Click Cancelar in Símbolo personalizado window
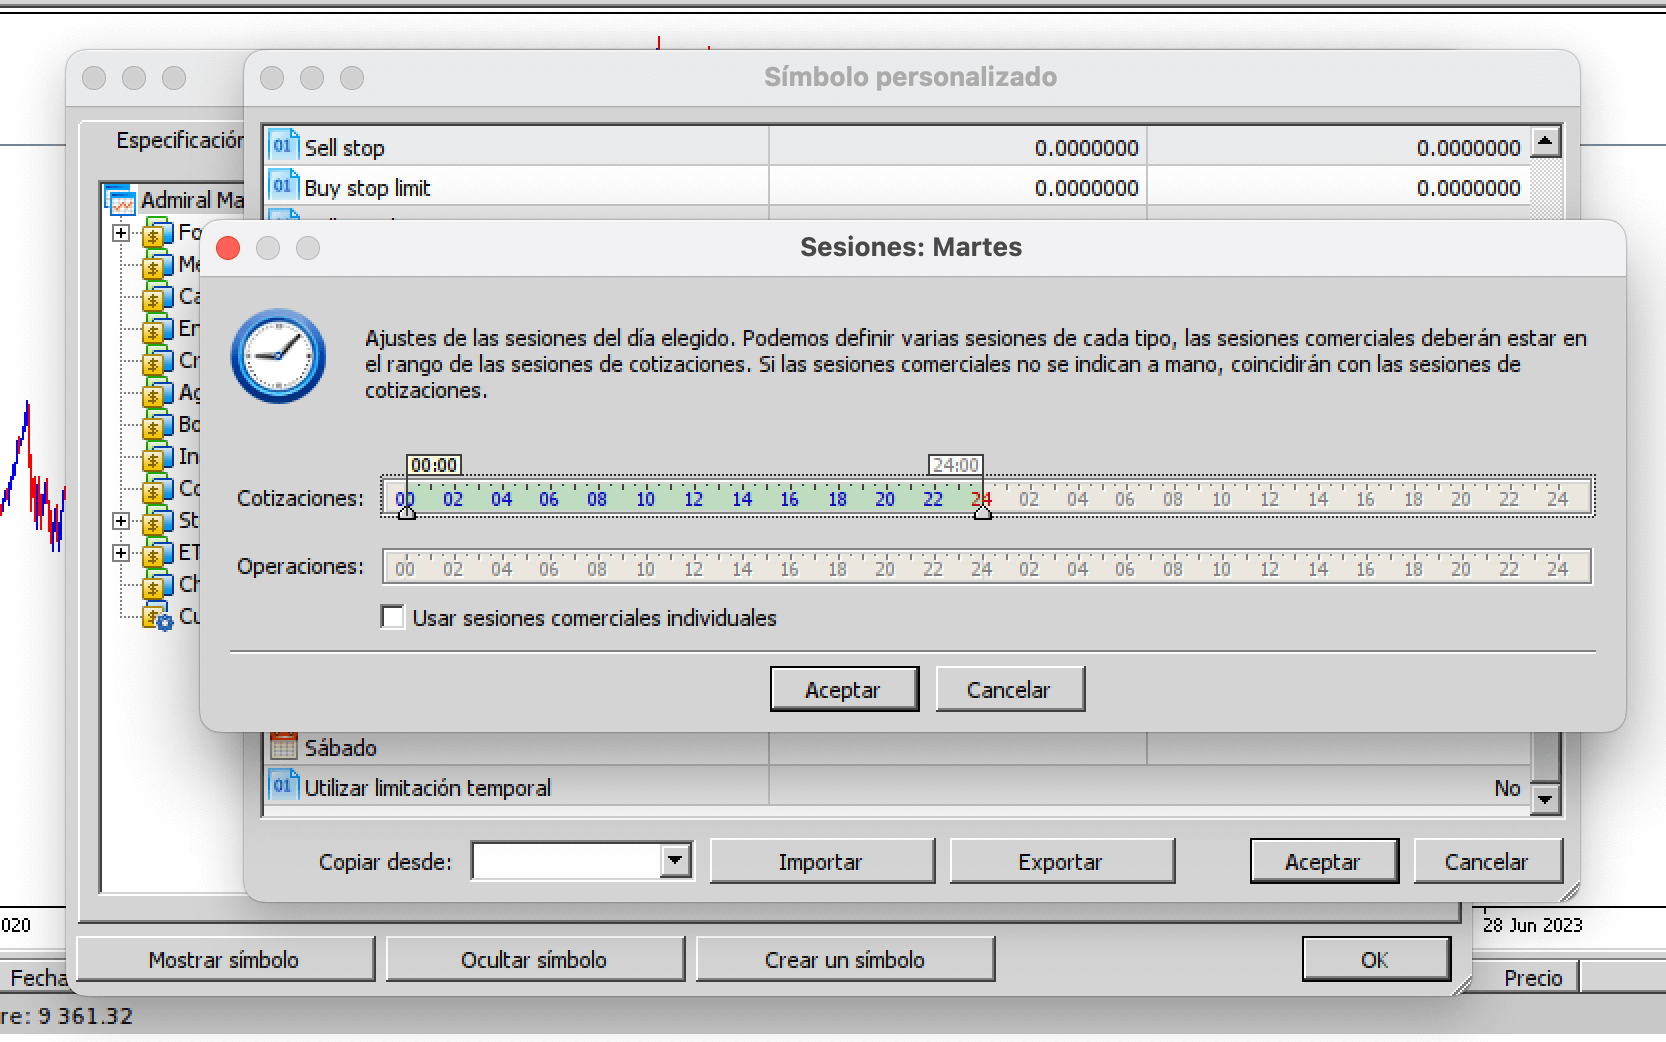1666x1042 pixels. tap(1487, 861)
